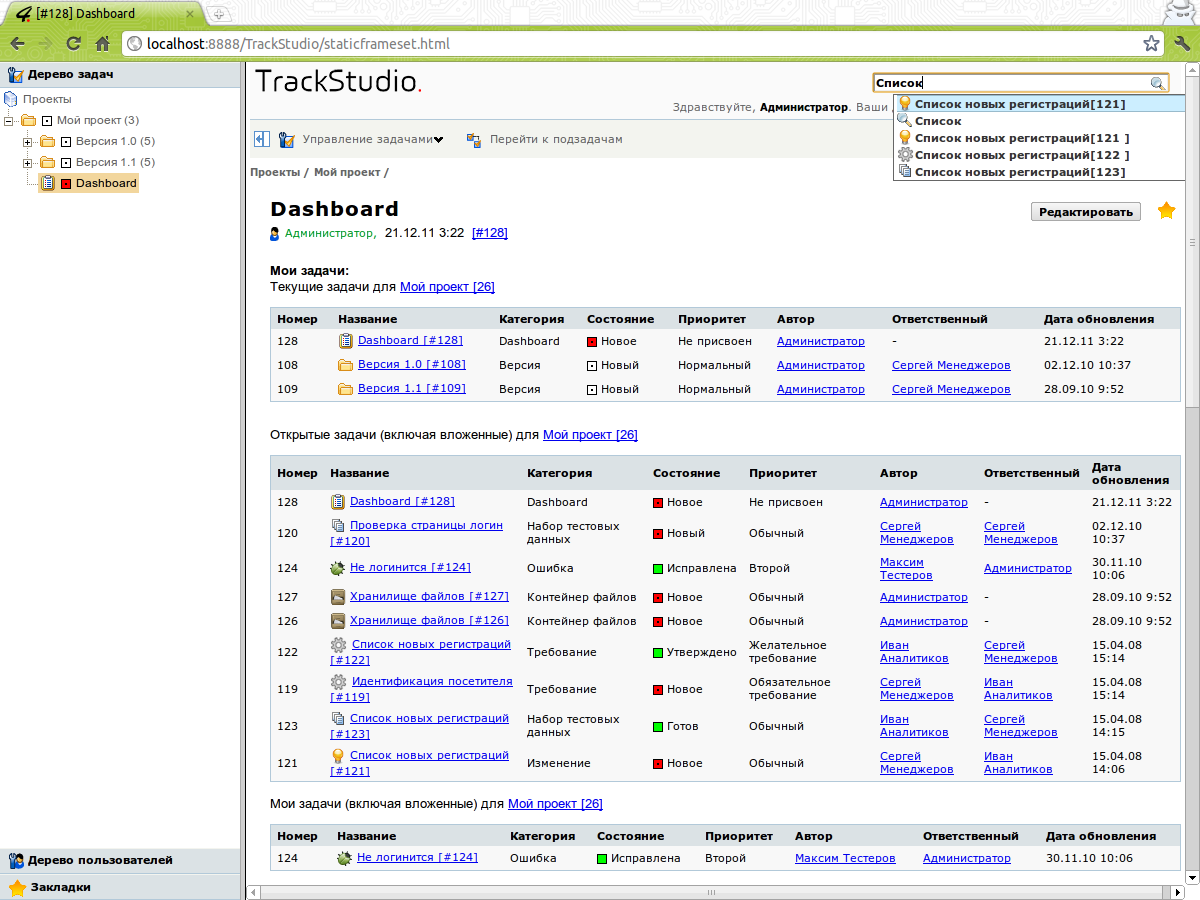Click the folder icon beside 'Версия 1.1 [#109]'
This screenshot has width=1200, height=900.
tap(346, 389)
